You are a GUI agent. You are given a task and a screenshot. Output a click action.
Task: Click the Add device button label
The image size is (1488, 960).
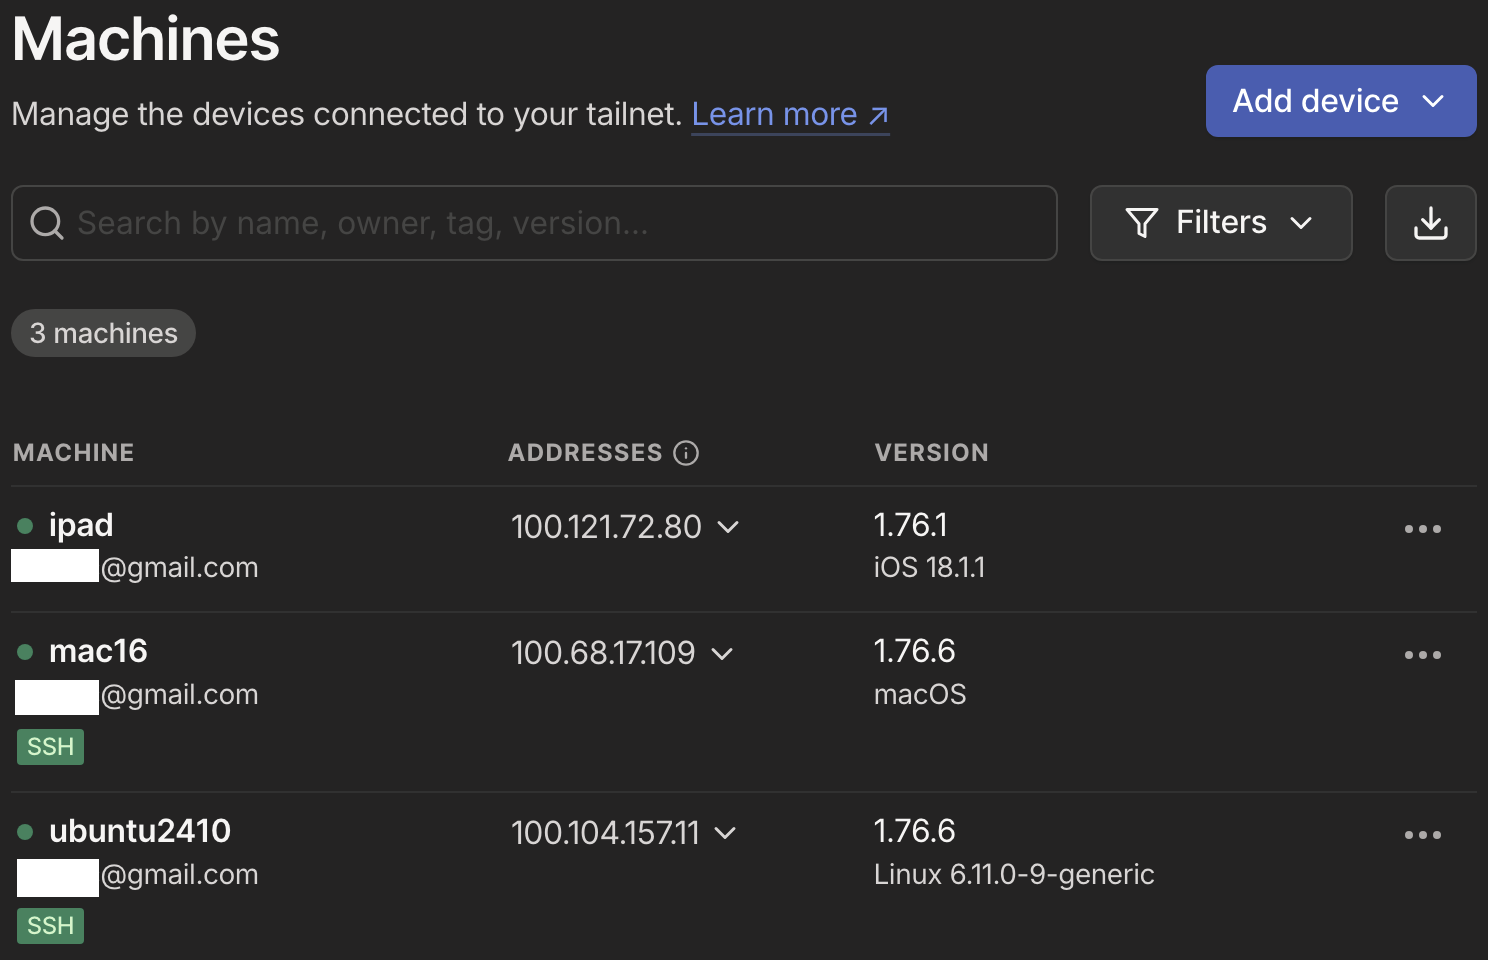coord(1315,101)
